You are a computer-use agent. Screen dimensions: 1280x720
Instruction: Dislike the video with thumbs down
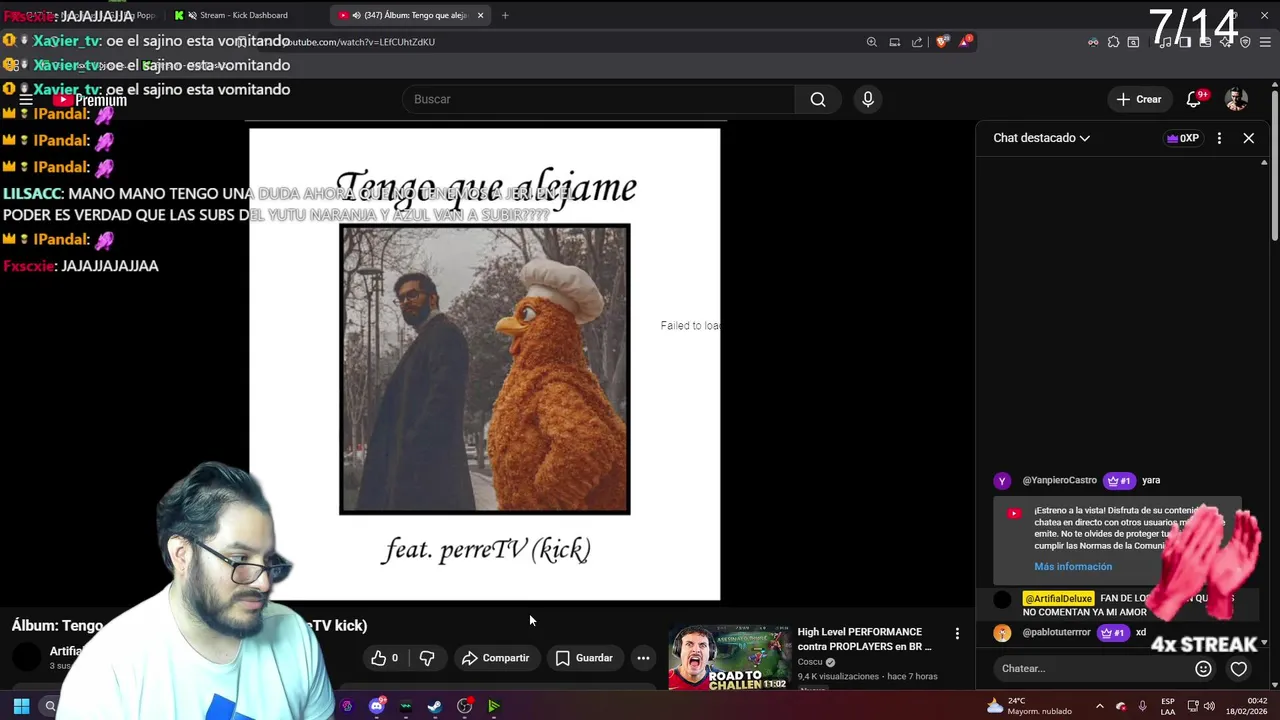coord(427,658)
